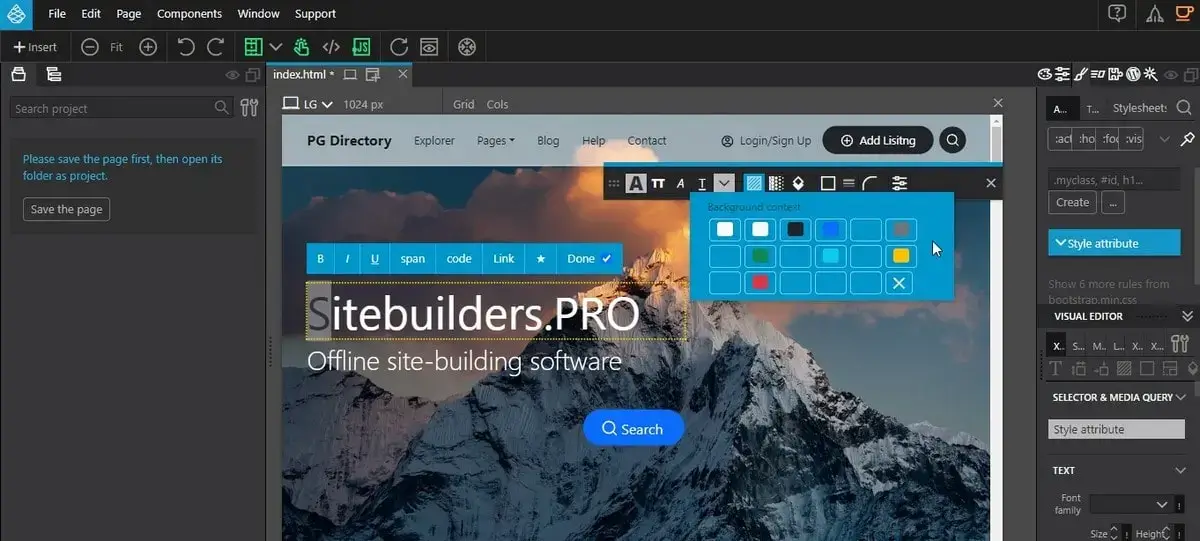Open the LG device size dropdown
1200x541 pixels.
(308, 103)
